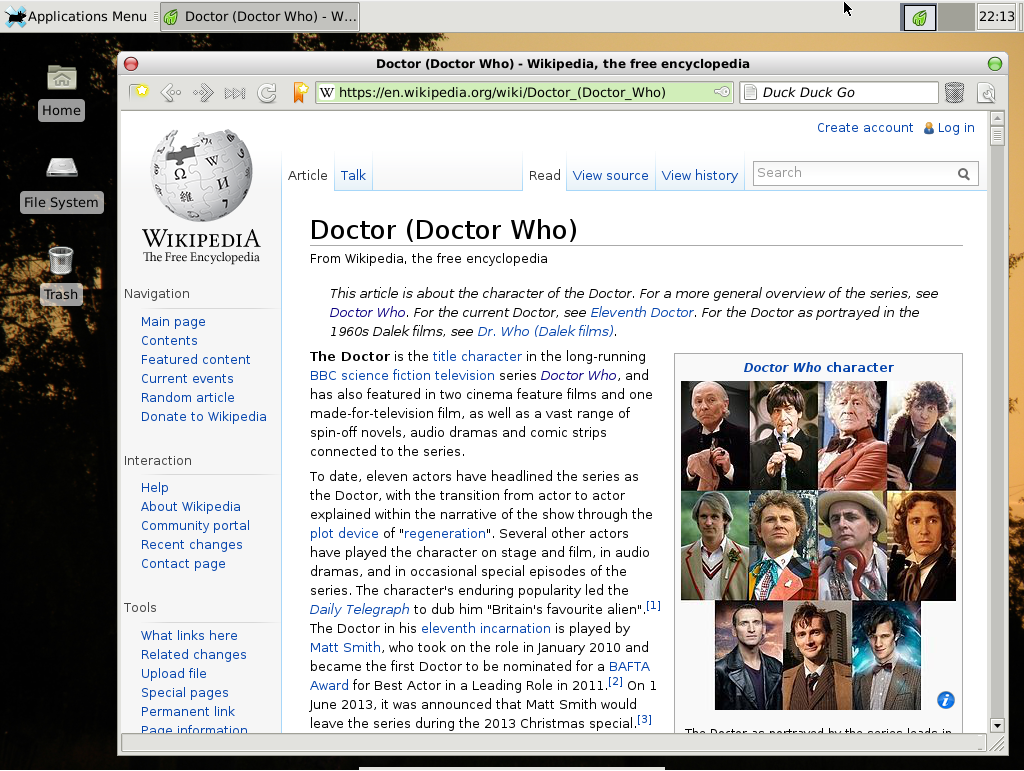The height and width of the screenshot is (771, 1024).
Task: Bookmark this page with the ribbon star icon
Action: pyautogui.click(x=300, y=92)
